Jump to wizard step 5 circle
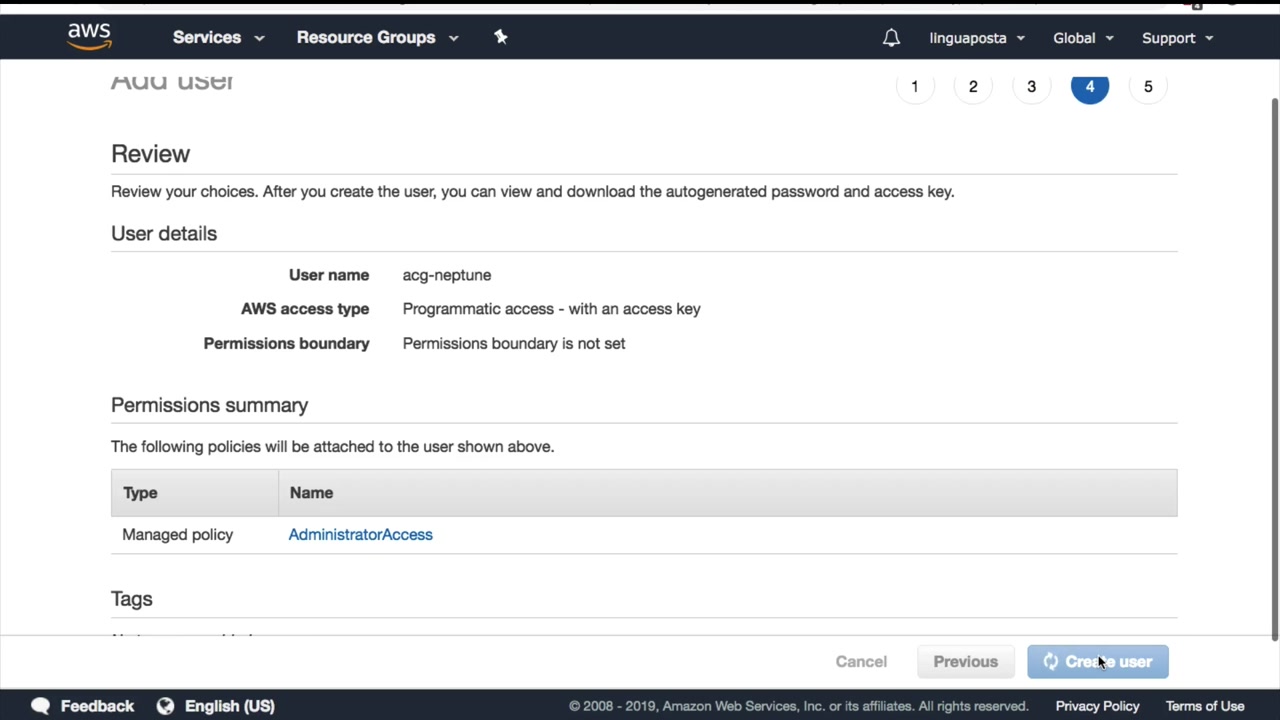 tap(1148, 87)
